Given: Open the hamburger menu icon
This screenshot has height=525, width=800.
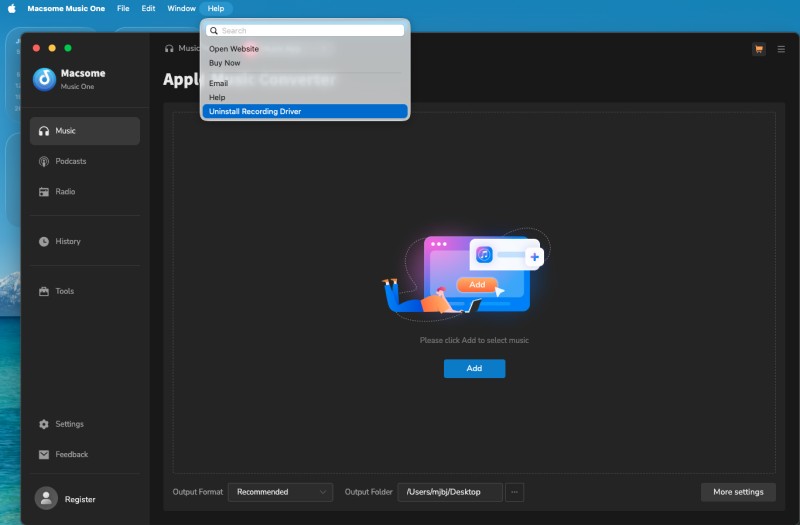Looking at the screenshot, I should point(781,49).
